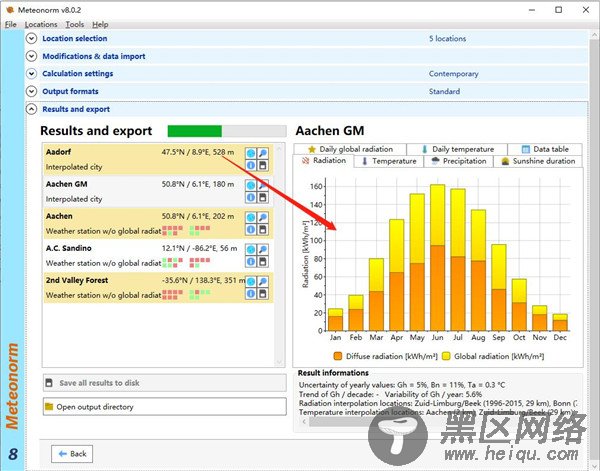Click the Diffuse radiation orange legend swatch

click(338, 356)
